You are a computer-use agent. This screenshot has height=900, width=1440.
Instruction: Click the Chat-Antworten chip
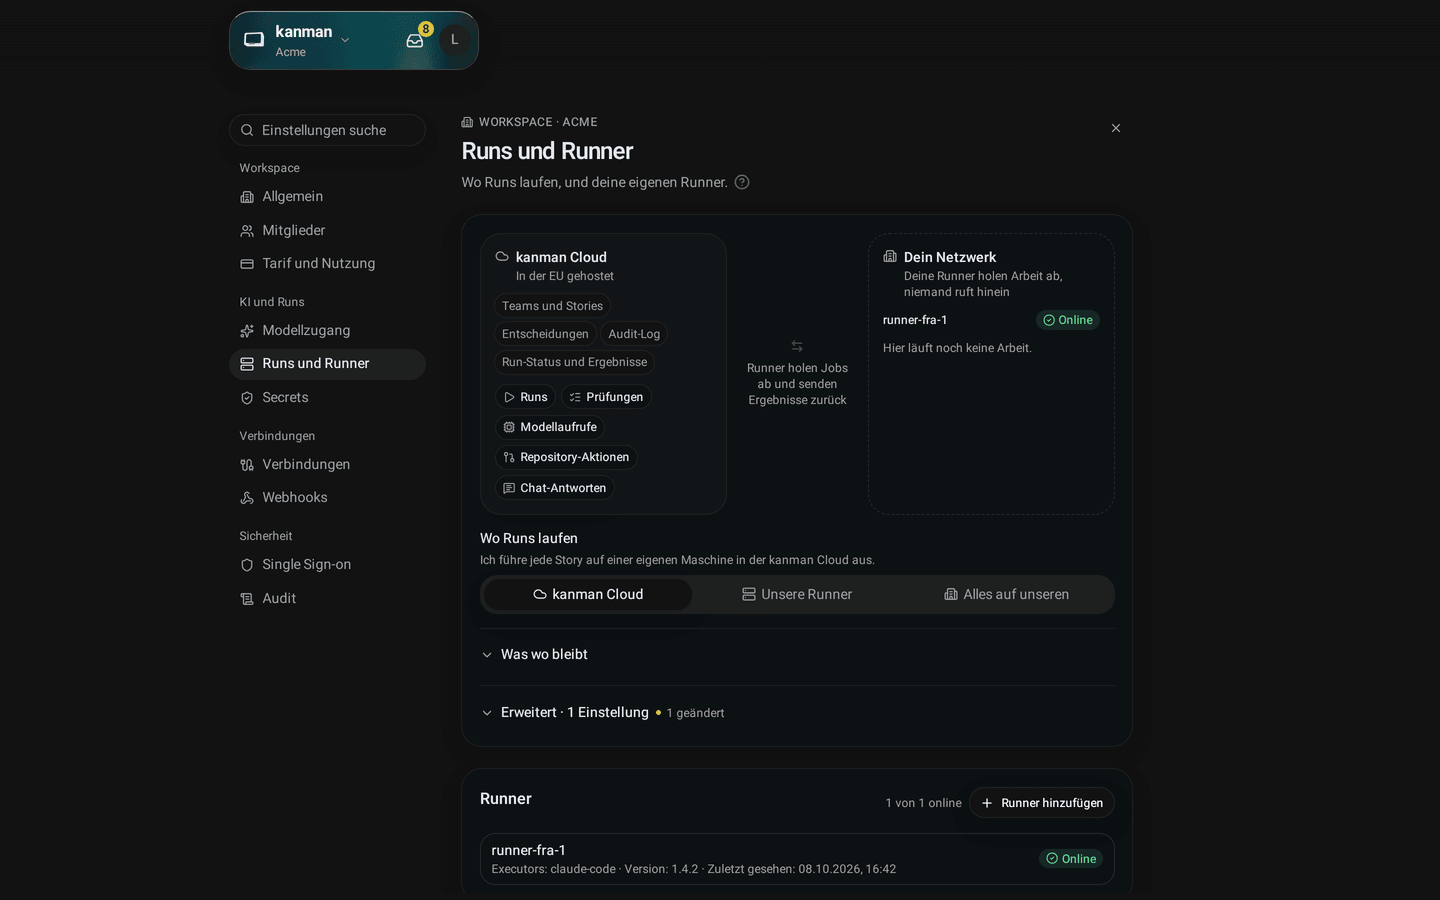[x=554, y=488]
